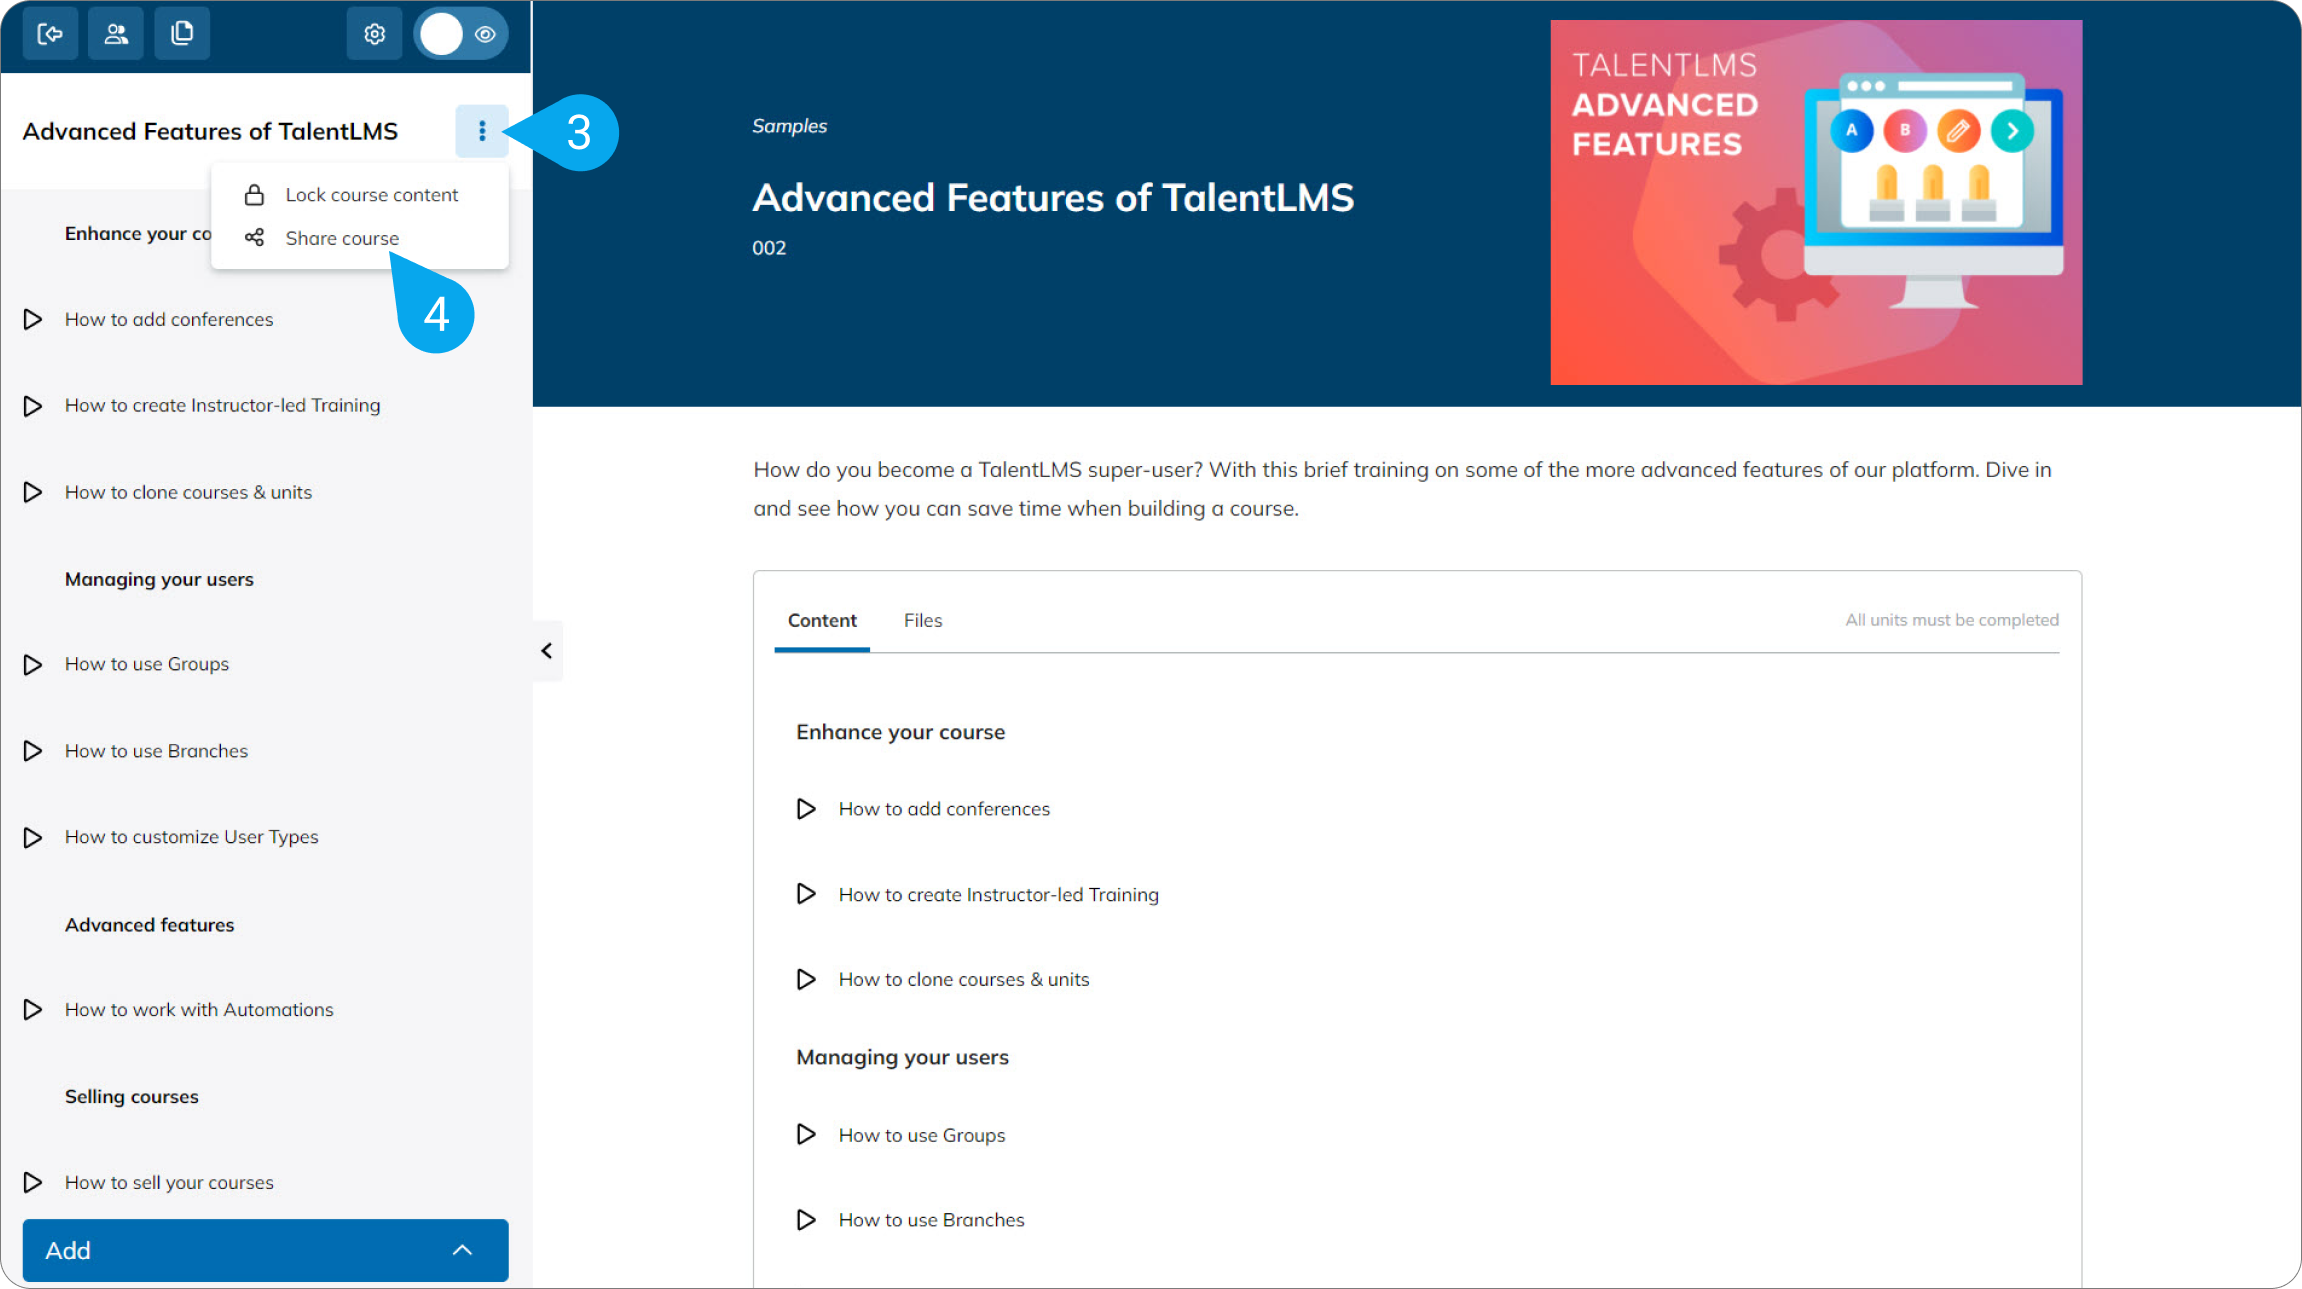Open sidebar unit How to create Instructor-led Training
This screenshot has height=1289, width=2302.
pos(222,405)
